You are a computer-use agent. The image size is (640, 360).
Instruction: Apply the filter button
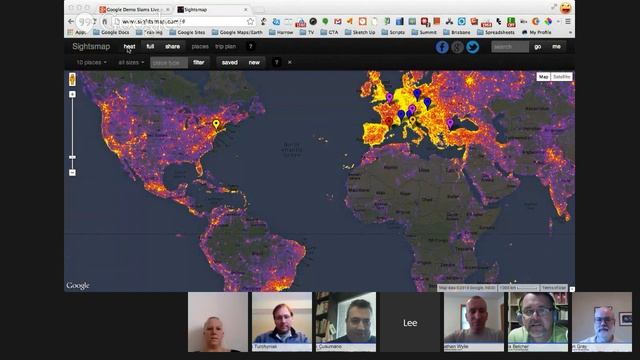199,62
